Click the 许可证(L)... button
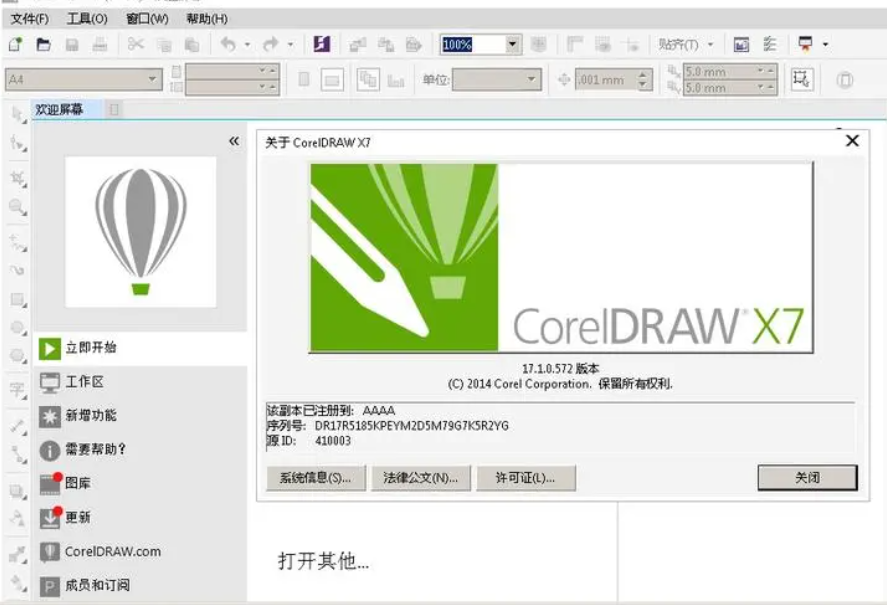 (x=526, y=478)
